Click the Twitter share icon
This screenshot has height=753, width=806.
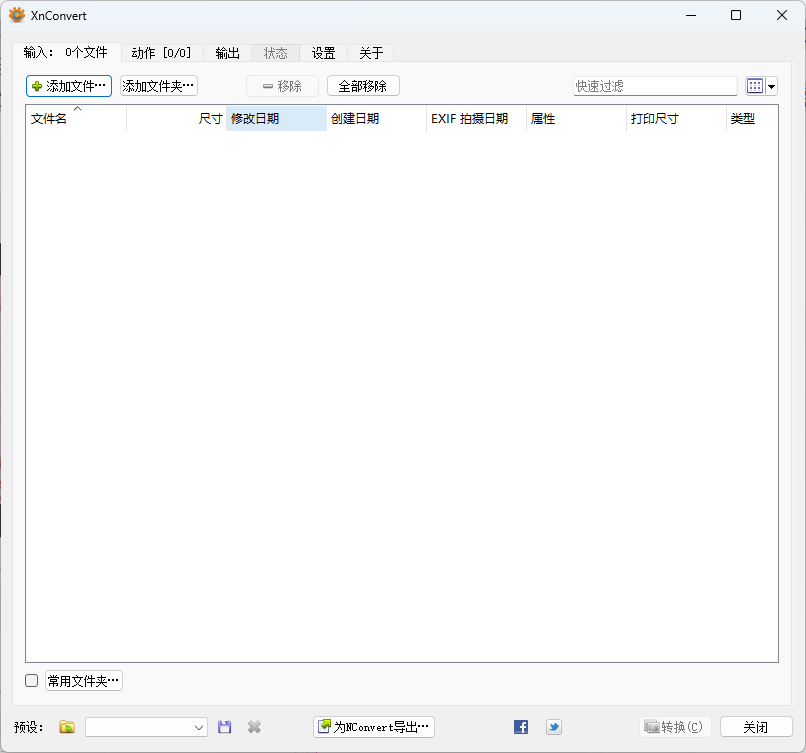pyautogui.click(x=553, y=727)
